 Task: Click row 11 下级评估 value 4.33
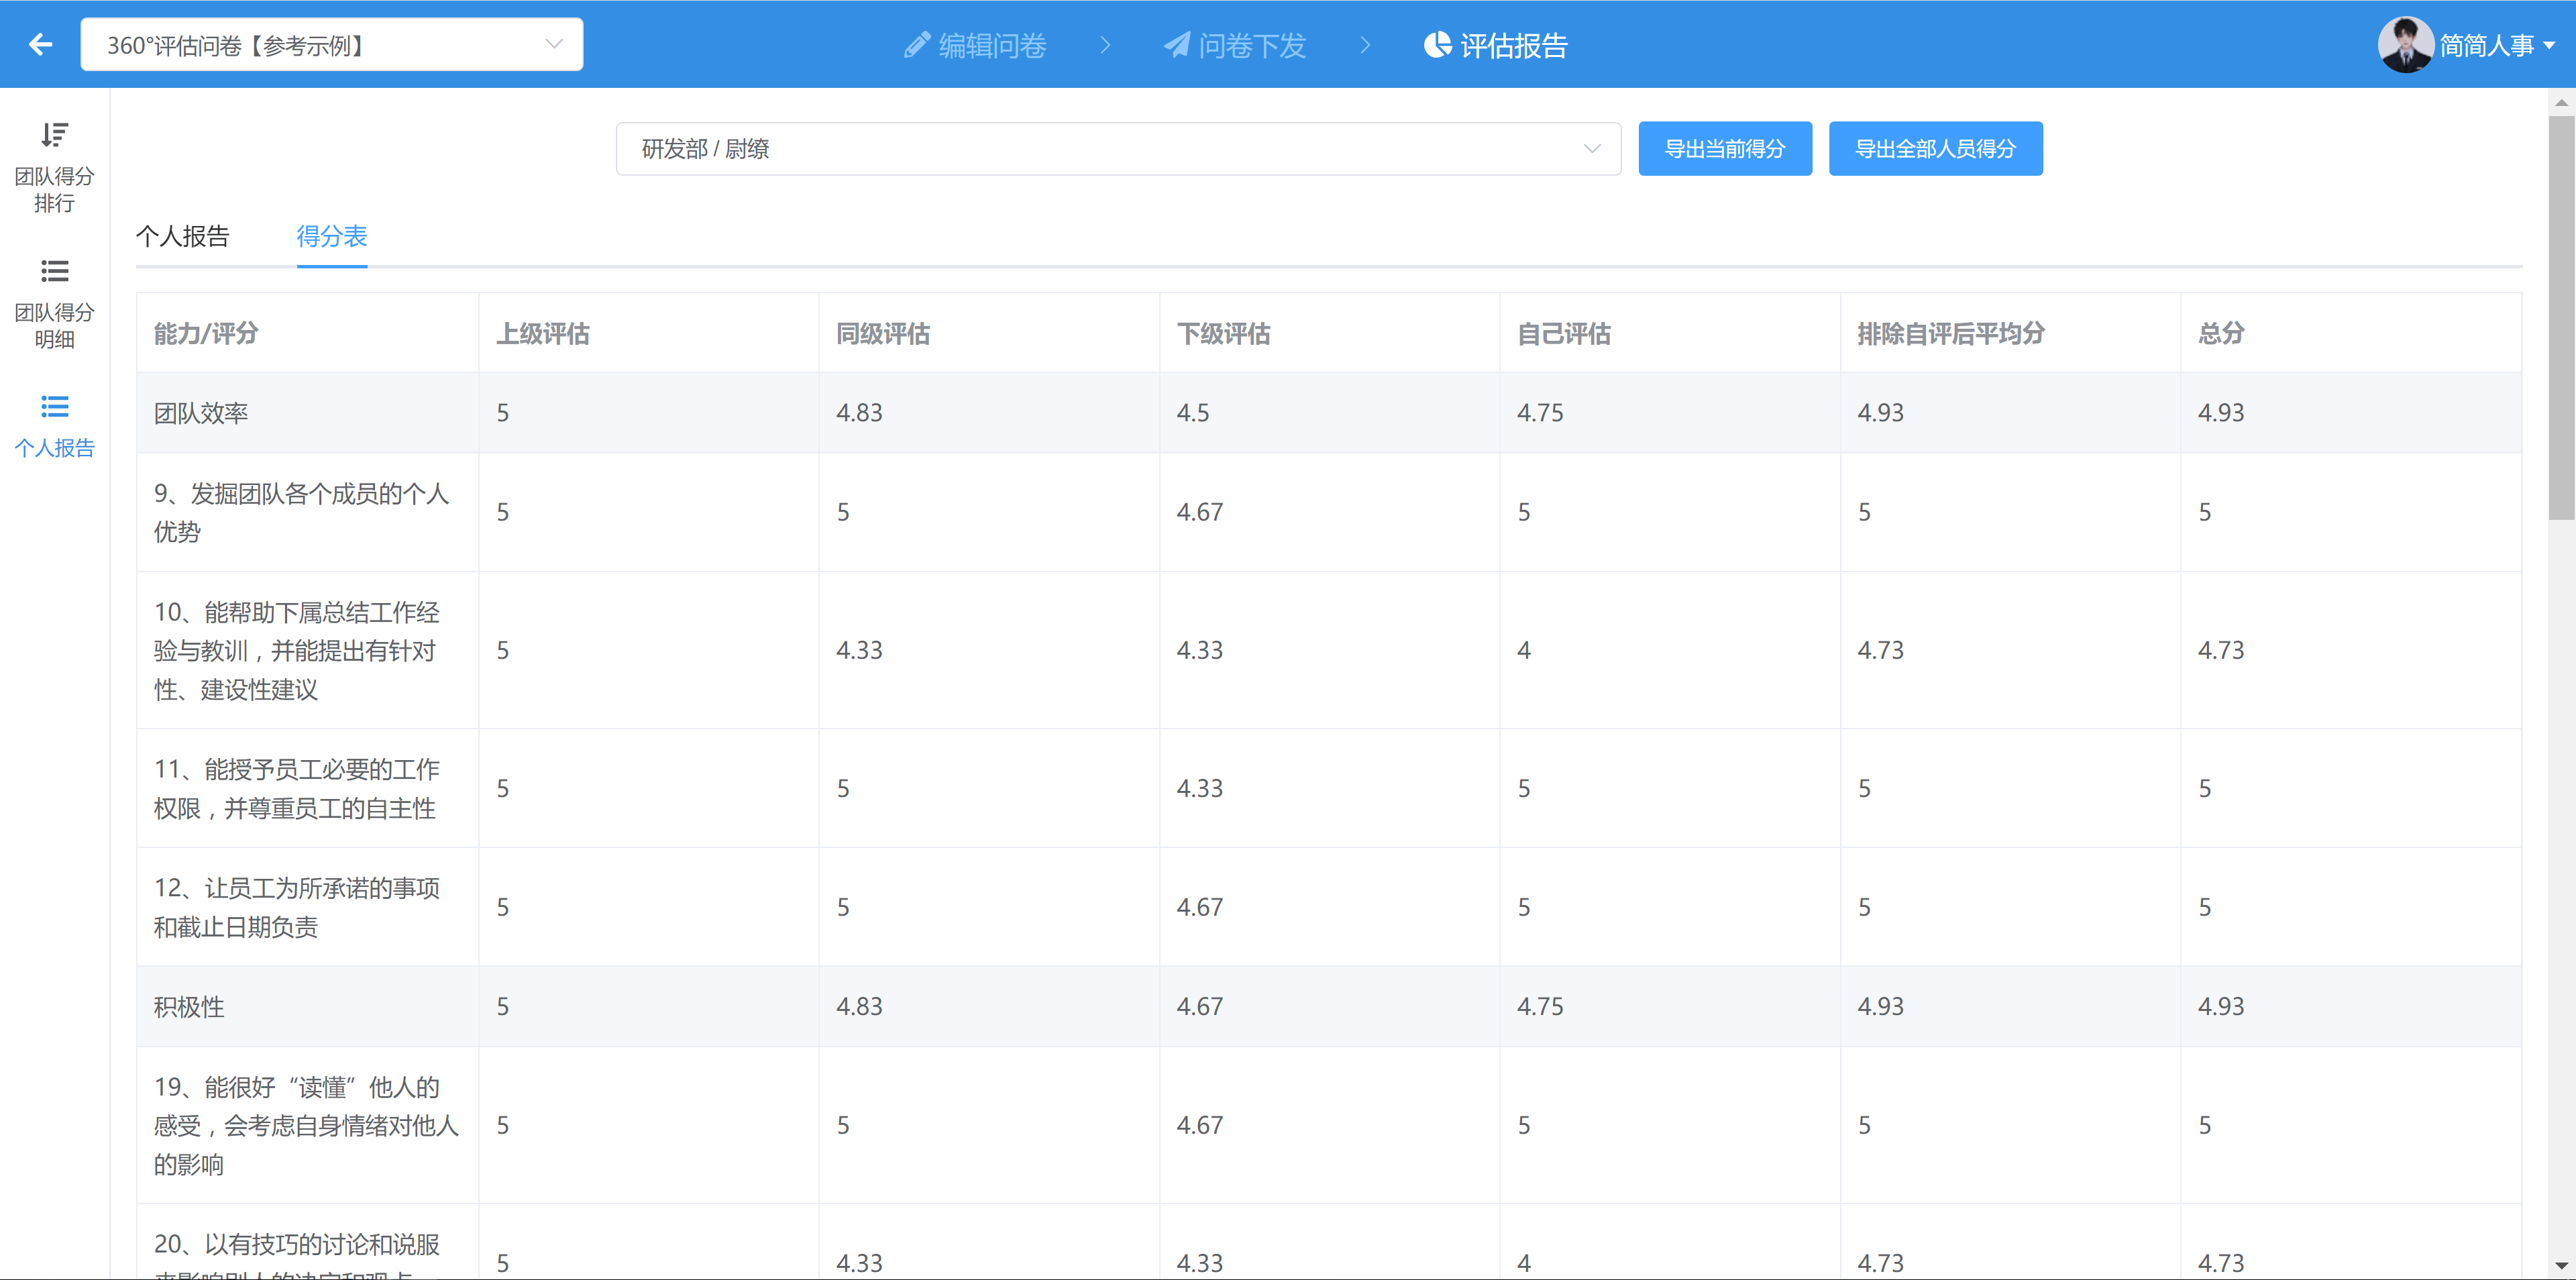pyautogui.click(x=1200, y=788)
